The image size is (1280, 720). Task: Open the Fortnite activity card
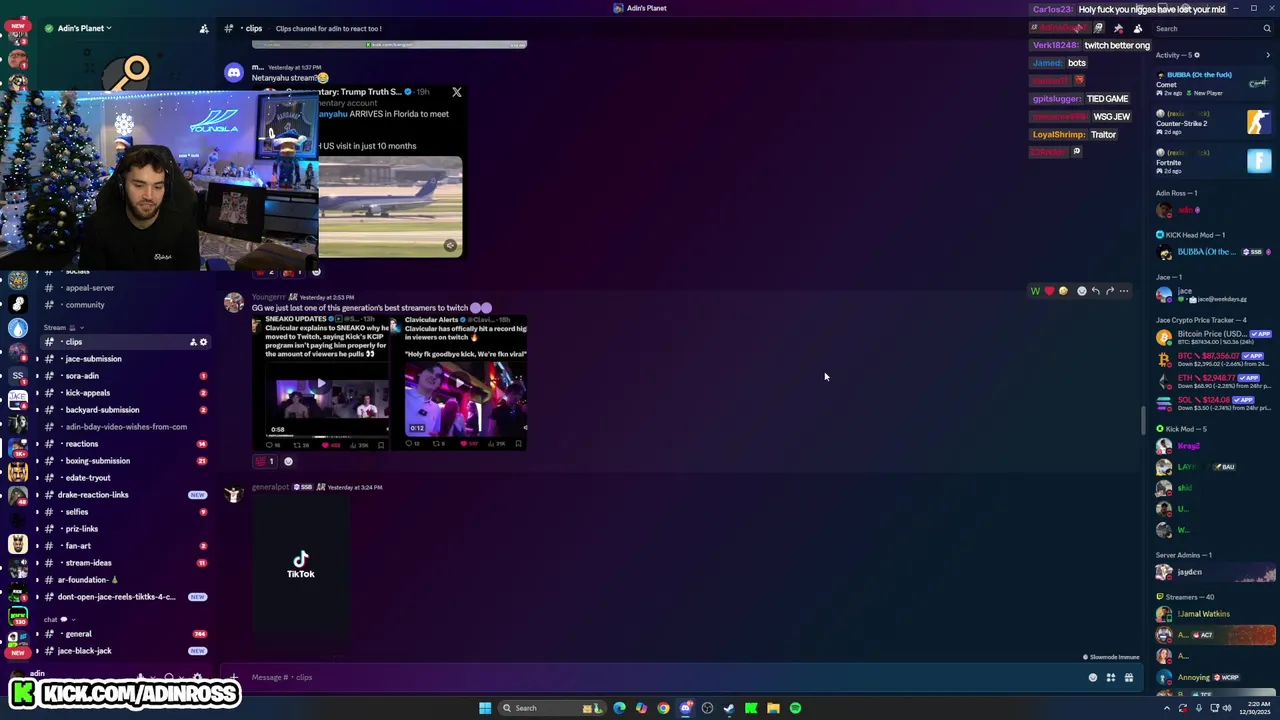[x=1213, y=161]
